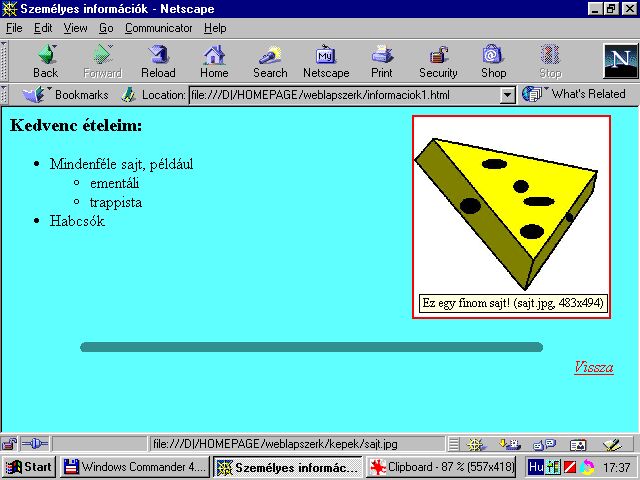Click the "Habcsók" list item
Image resolution: width=640 pixels, height=480 pixels.
(77, 221)
